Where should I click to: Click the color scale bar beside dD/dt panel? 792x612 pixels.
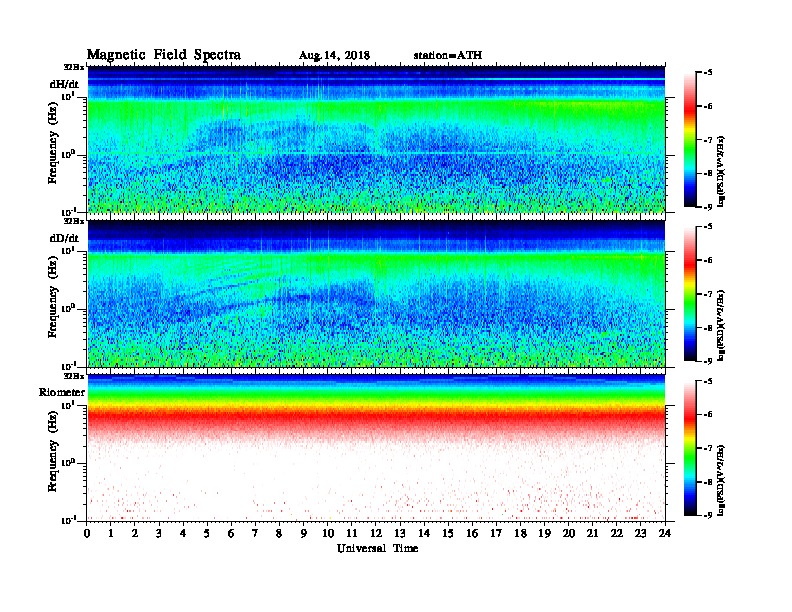coord(690,294)
